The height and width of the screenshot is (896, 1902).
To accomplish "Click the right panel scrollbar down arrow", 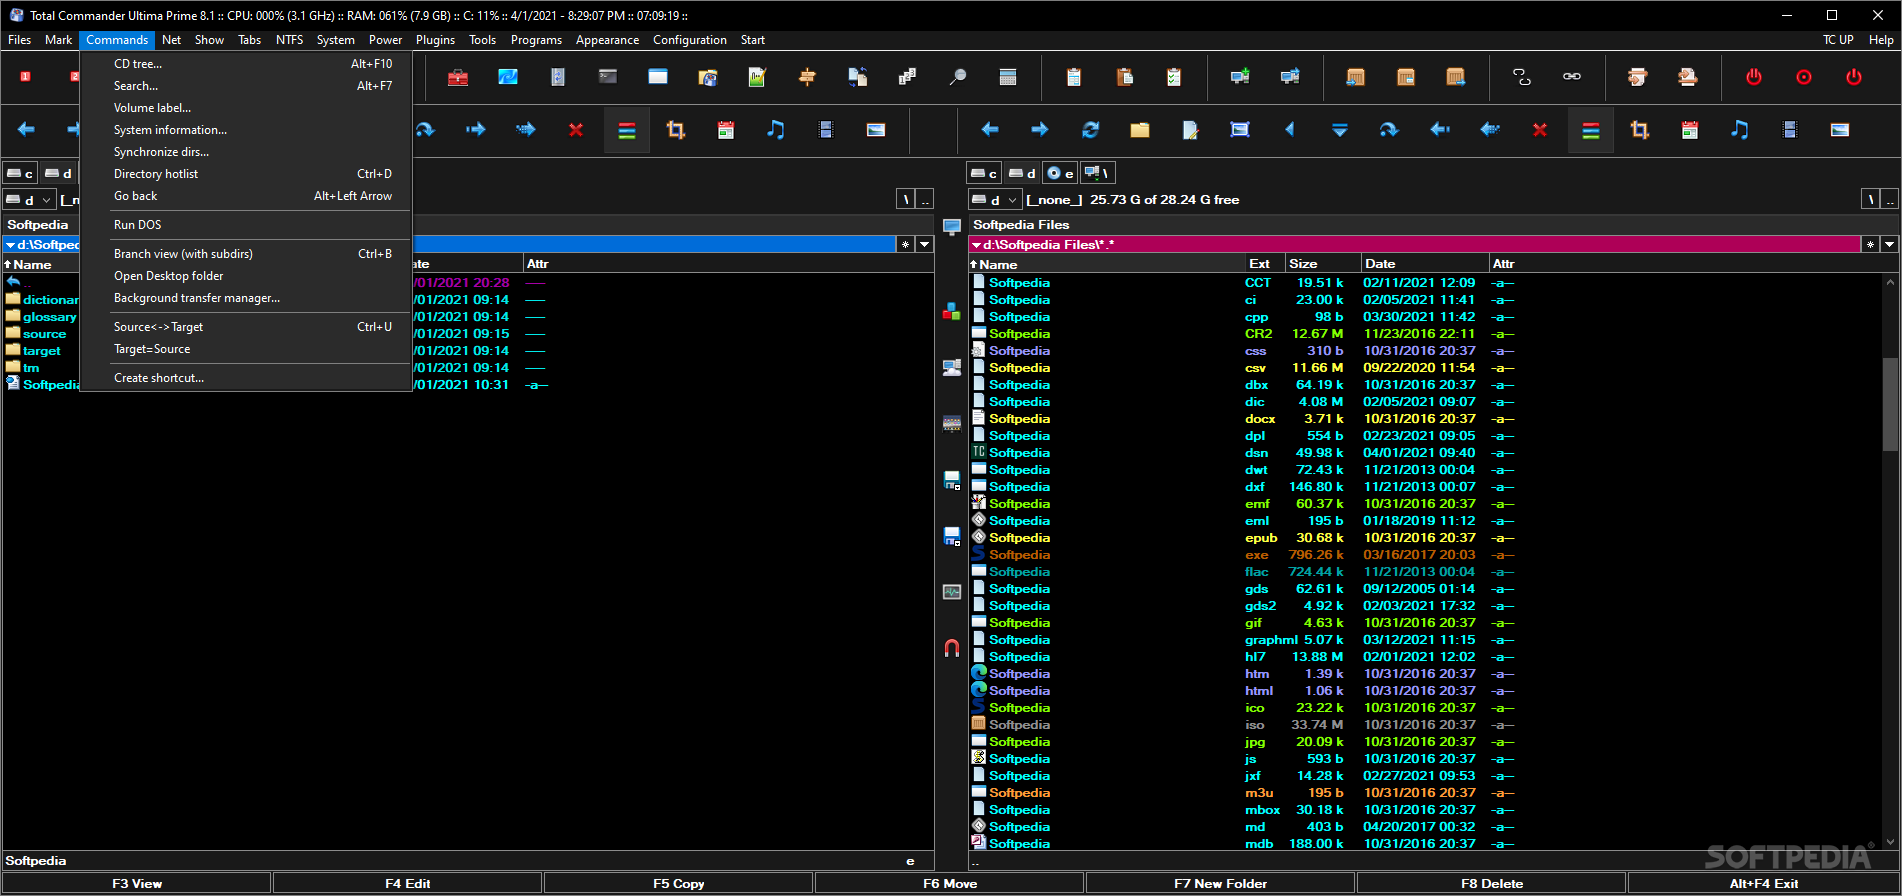I will 1890,842.
